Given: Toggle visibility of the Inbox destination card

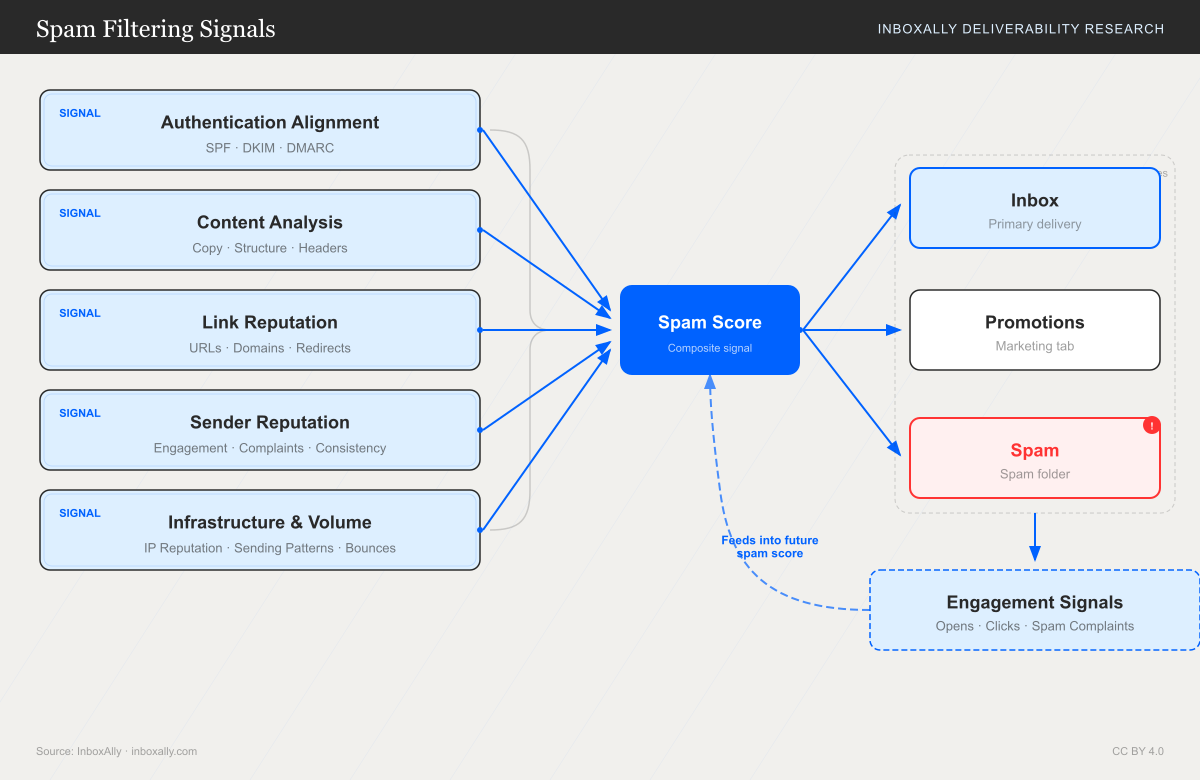Looking at the screenshot, I should (1034, 208).
